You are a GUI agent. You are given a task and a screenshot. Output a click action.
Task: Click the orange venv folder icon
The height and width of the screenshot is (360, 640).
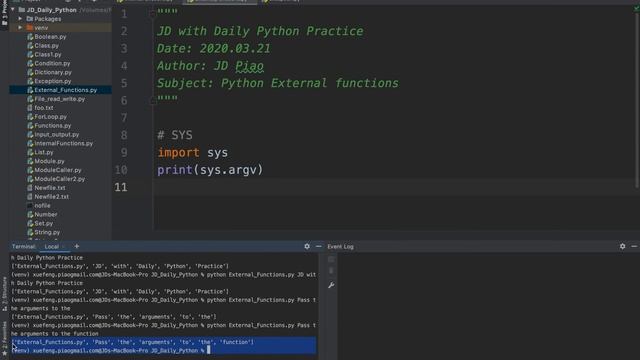(x=29, y=28)
